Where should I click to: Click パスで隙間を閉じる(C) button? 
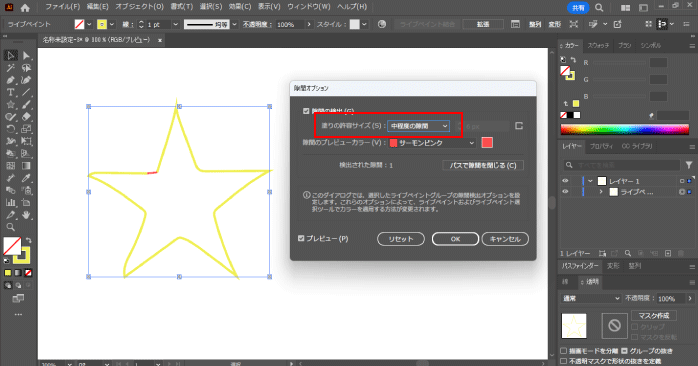pos(483,165)
